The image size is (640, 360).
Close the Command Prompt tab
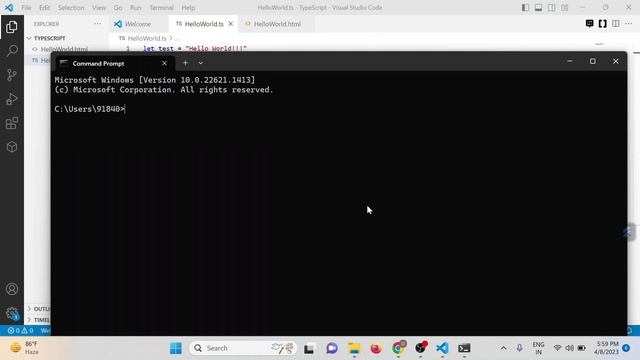164,63
